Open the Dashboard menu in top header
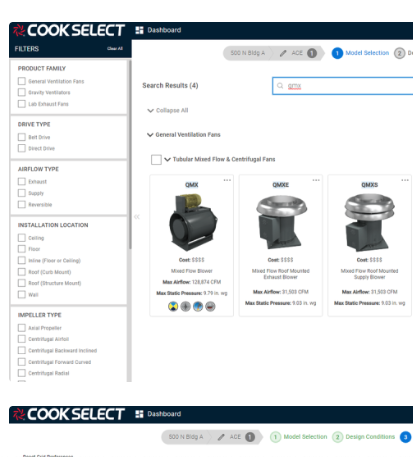The image size is (413, 457). point(164,30)
